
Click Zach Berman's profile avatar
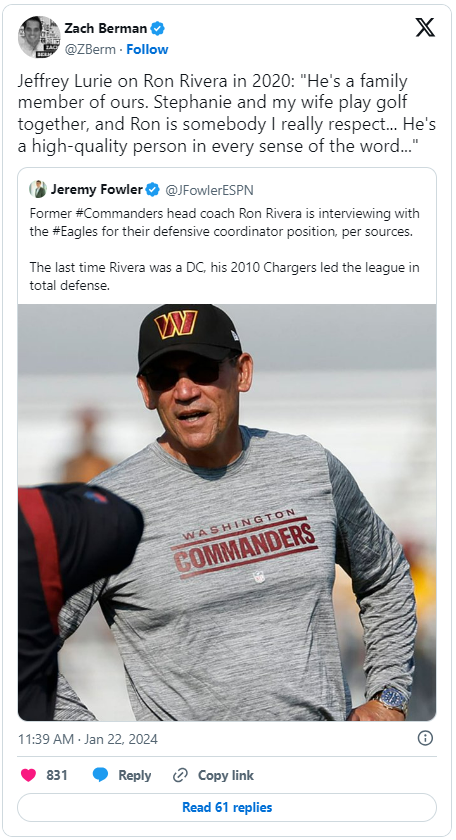tap(39, 37)
